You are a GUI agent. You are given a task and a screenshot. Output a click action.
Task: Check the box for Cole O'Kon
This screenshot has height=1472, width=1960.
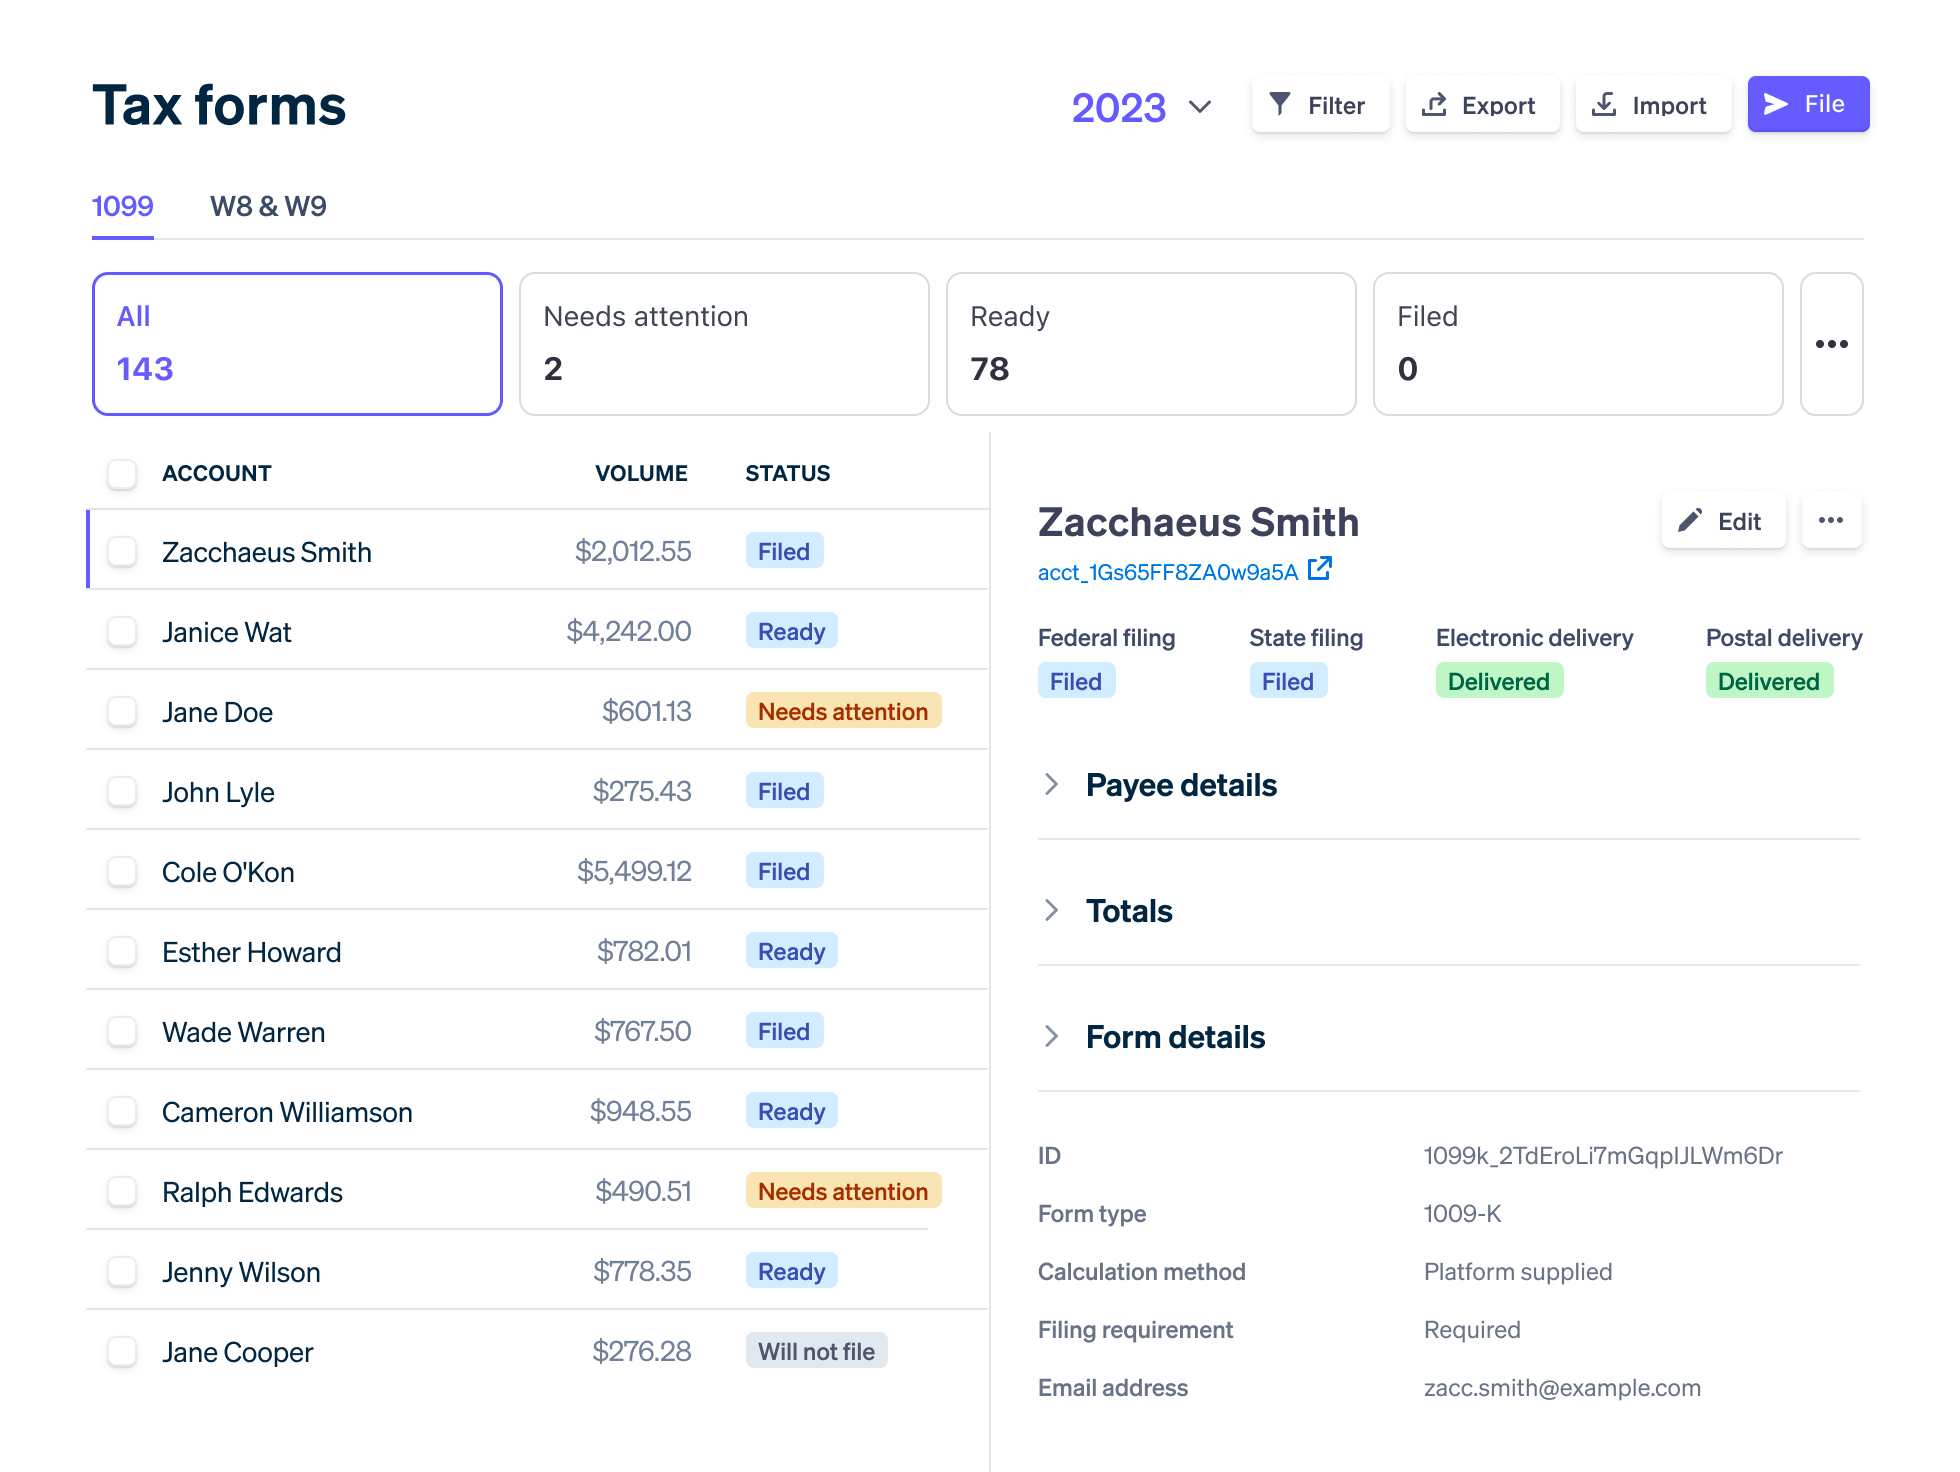pos(122,871)
